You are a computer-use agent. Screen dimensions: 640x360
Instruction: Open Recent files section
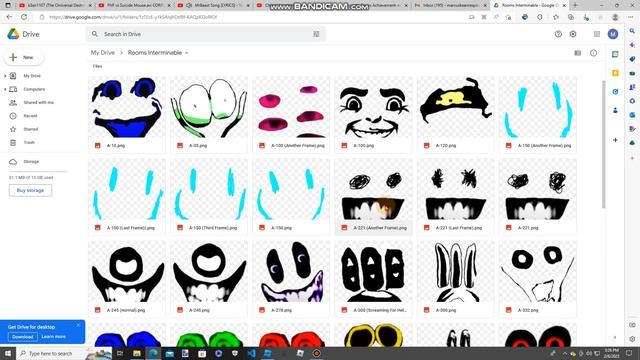[30, 116]
